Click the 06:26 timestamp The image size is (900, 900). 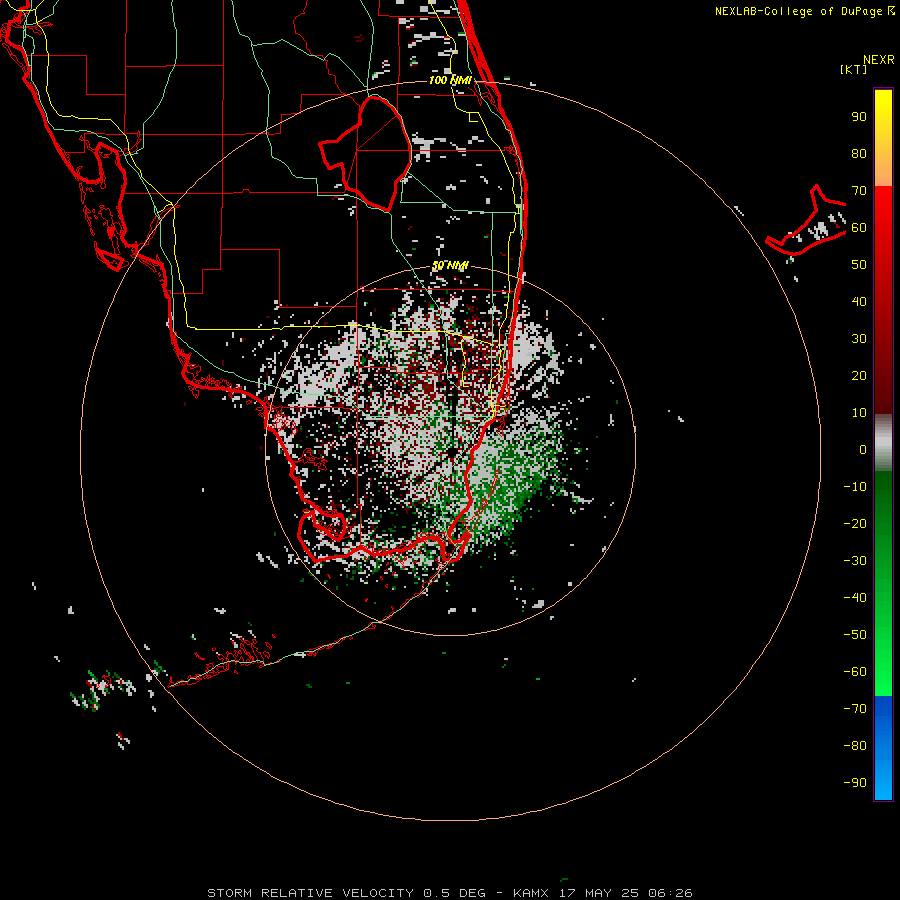670,893
